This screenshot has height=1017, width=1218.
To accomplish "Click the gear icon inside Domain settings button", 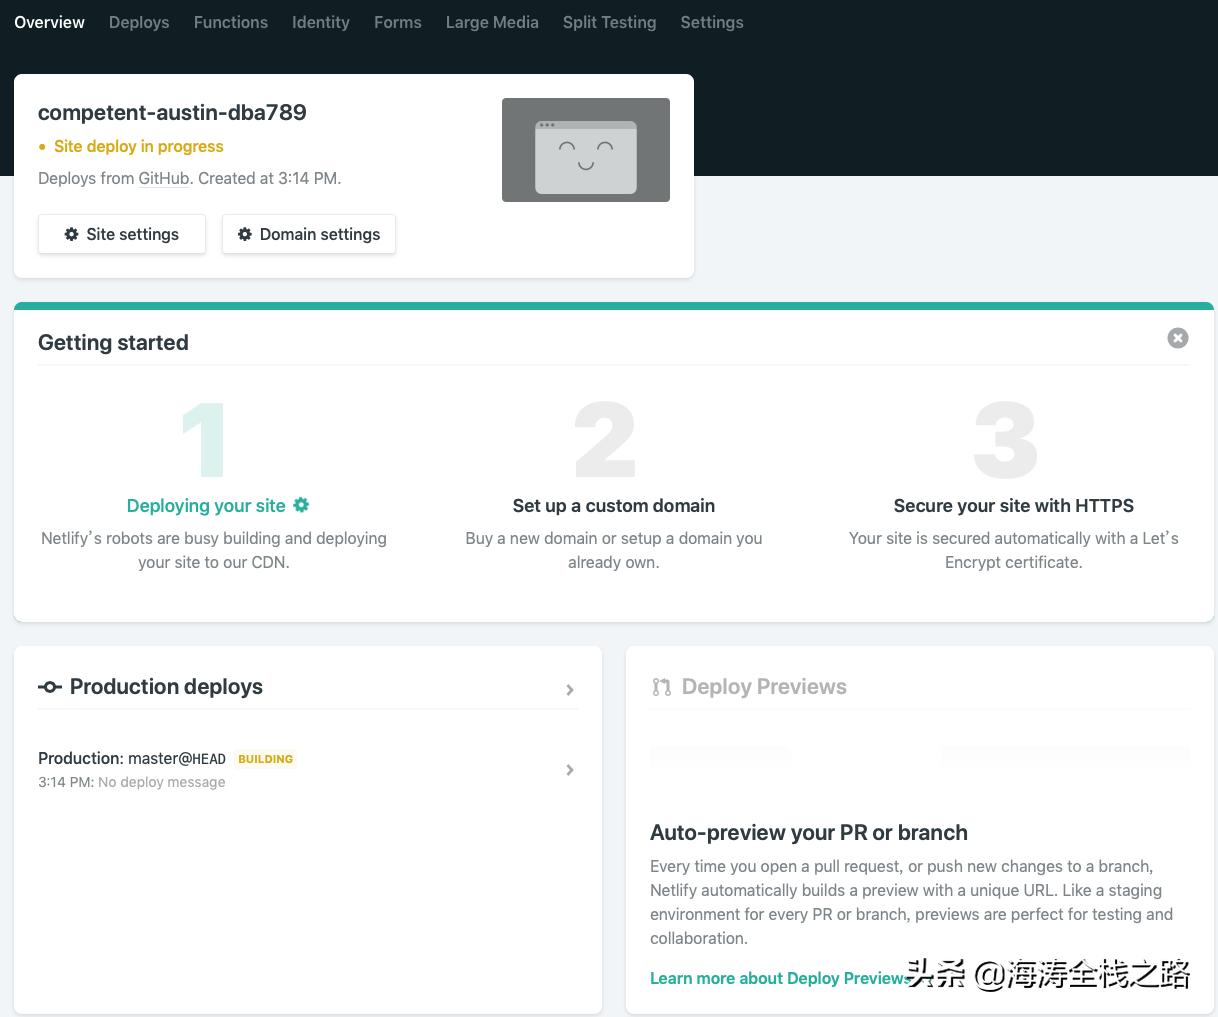I will coord(245,234).
